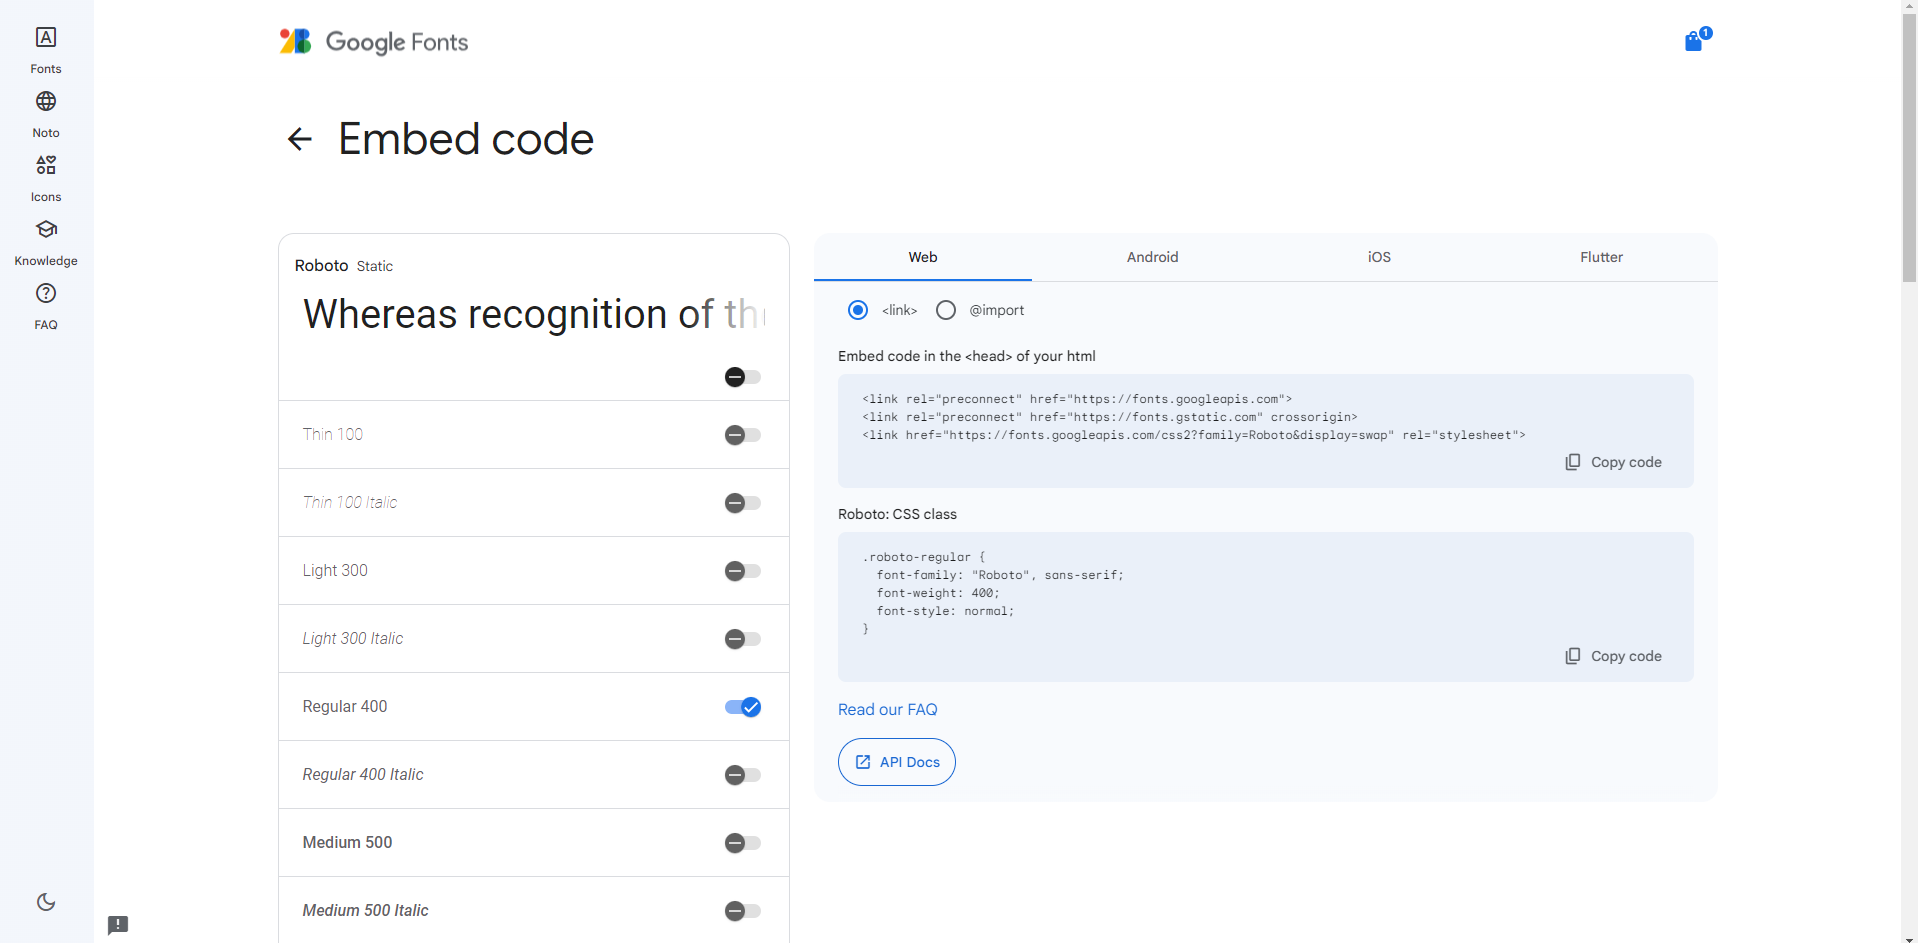Screen dimensions: 1918x943
Task: Toggle dark mode moon icon
Action: (x=46, y=902)
